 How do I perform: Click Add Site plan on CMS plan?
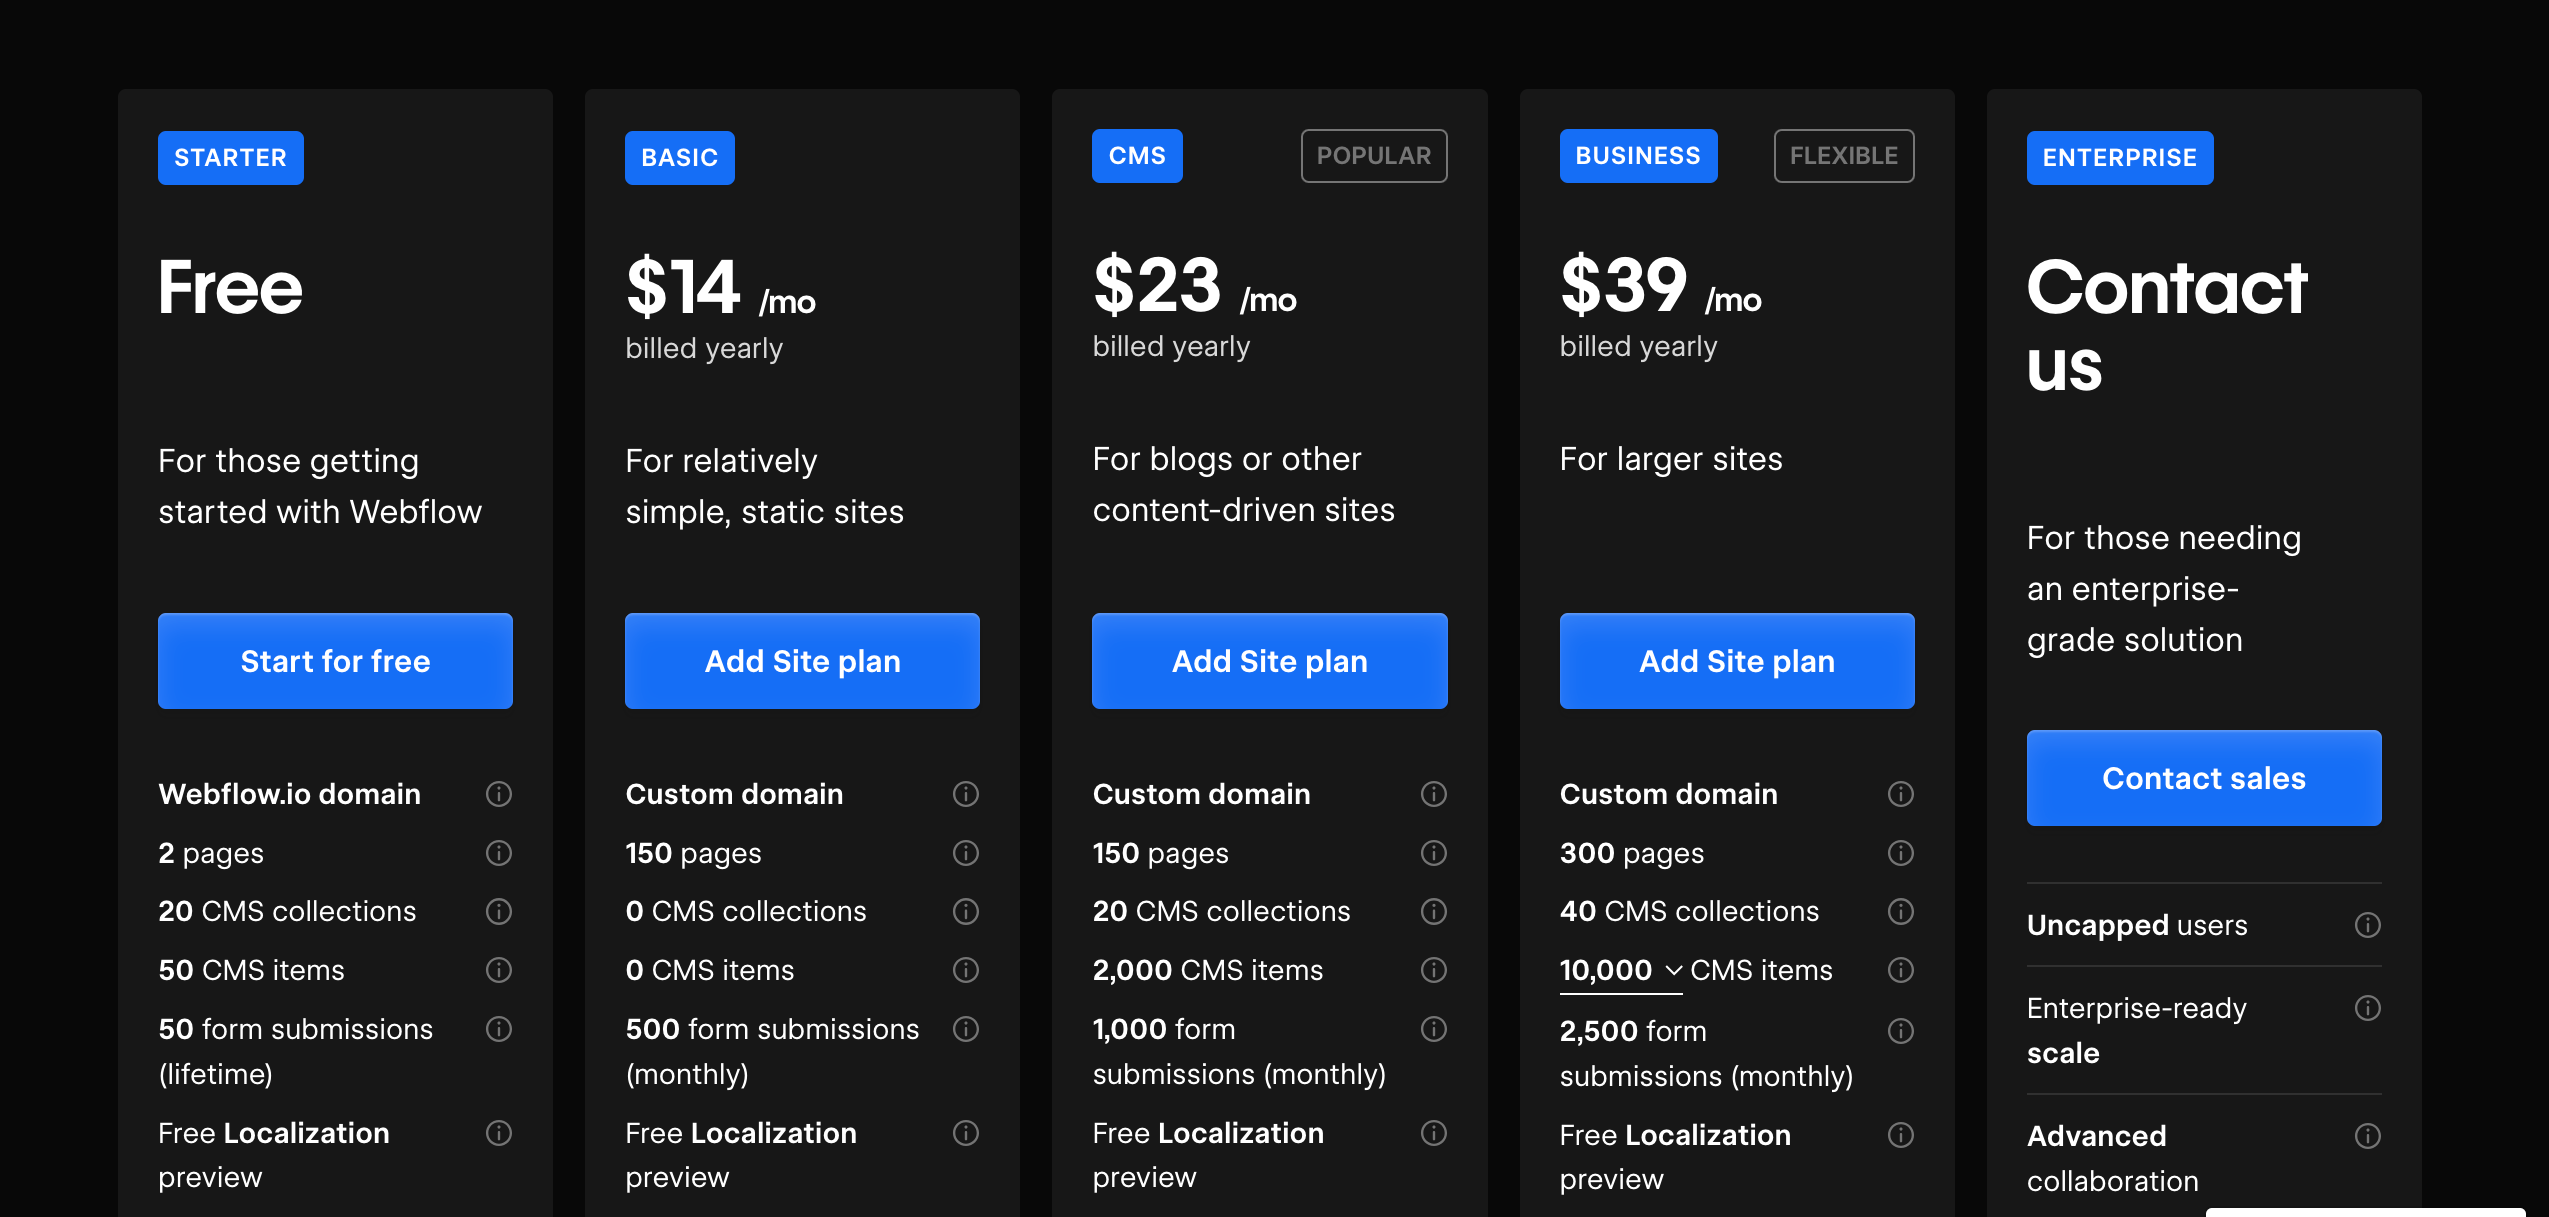pyautogui.click(x=1270, y=661)
